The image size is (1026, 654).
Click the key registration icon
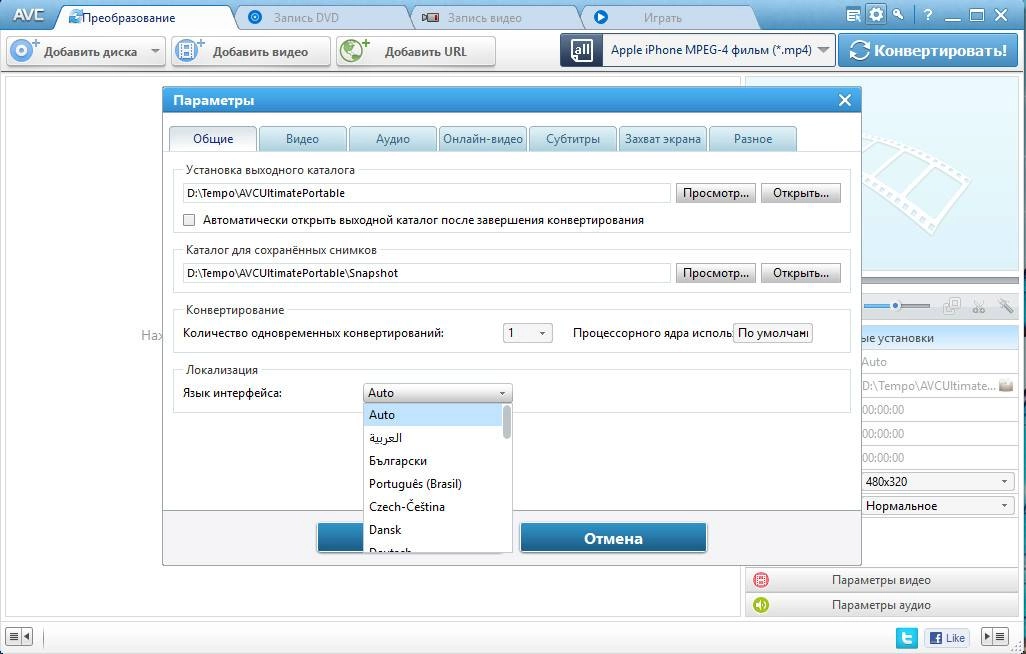[898, 14]
